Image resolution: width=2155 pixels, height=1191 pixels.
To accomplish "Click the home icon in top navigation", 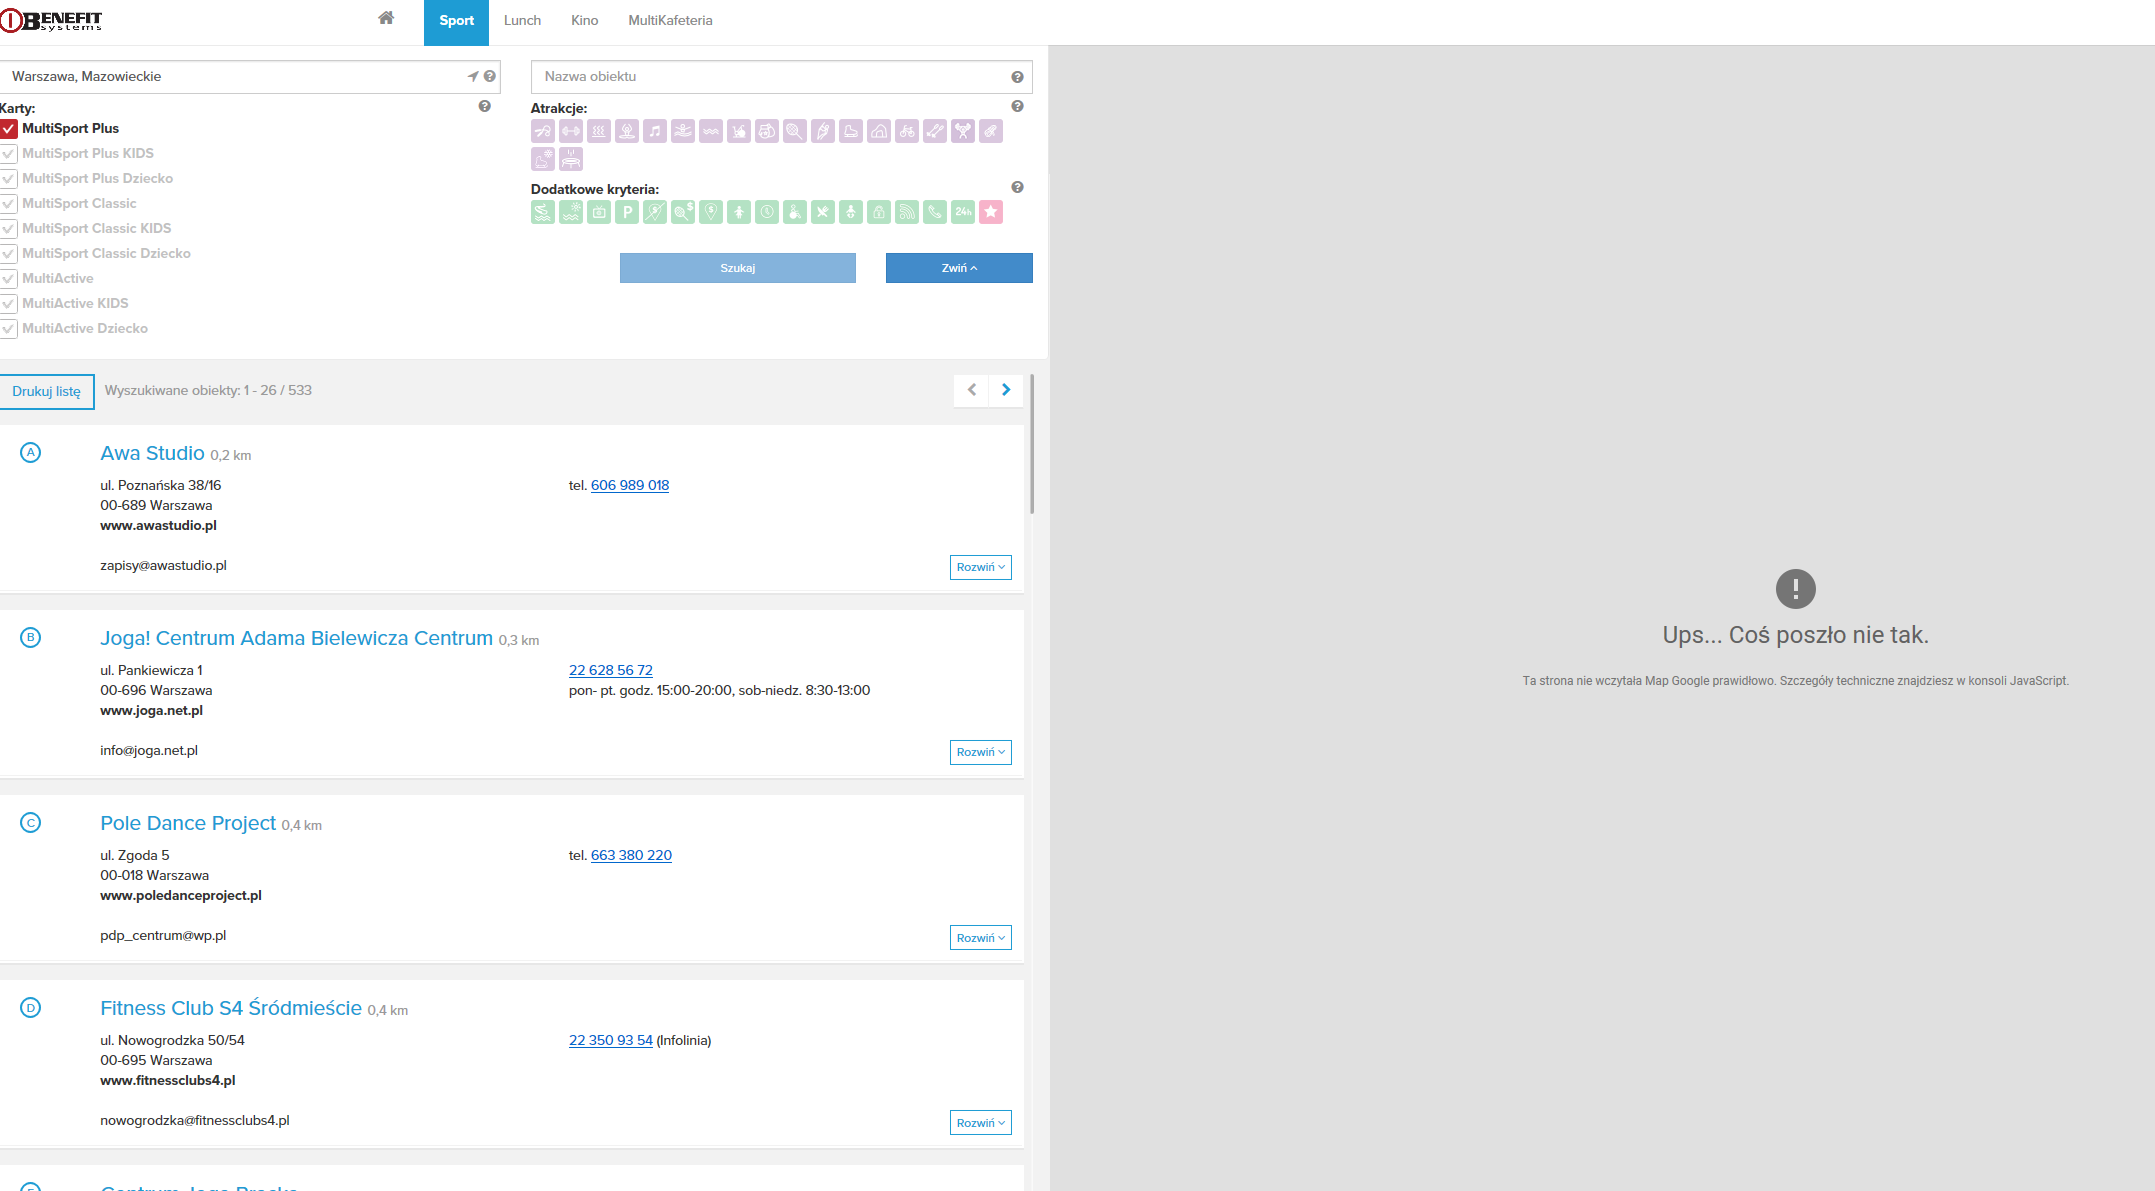I will pyautogui.click(x=386, y=18).
